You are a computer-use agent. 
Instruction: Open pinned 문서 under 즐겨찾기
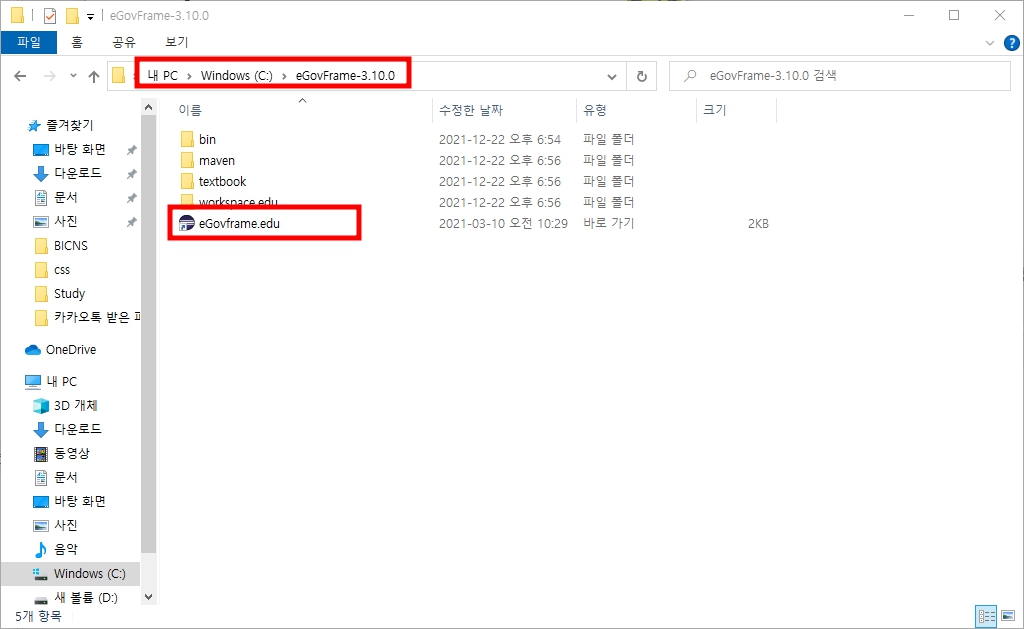(65, 197)
